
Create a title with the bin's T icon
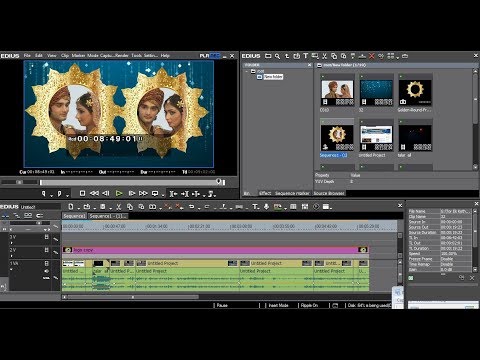(x=305, y=56)
